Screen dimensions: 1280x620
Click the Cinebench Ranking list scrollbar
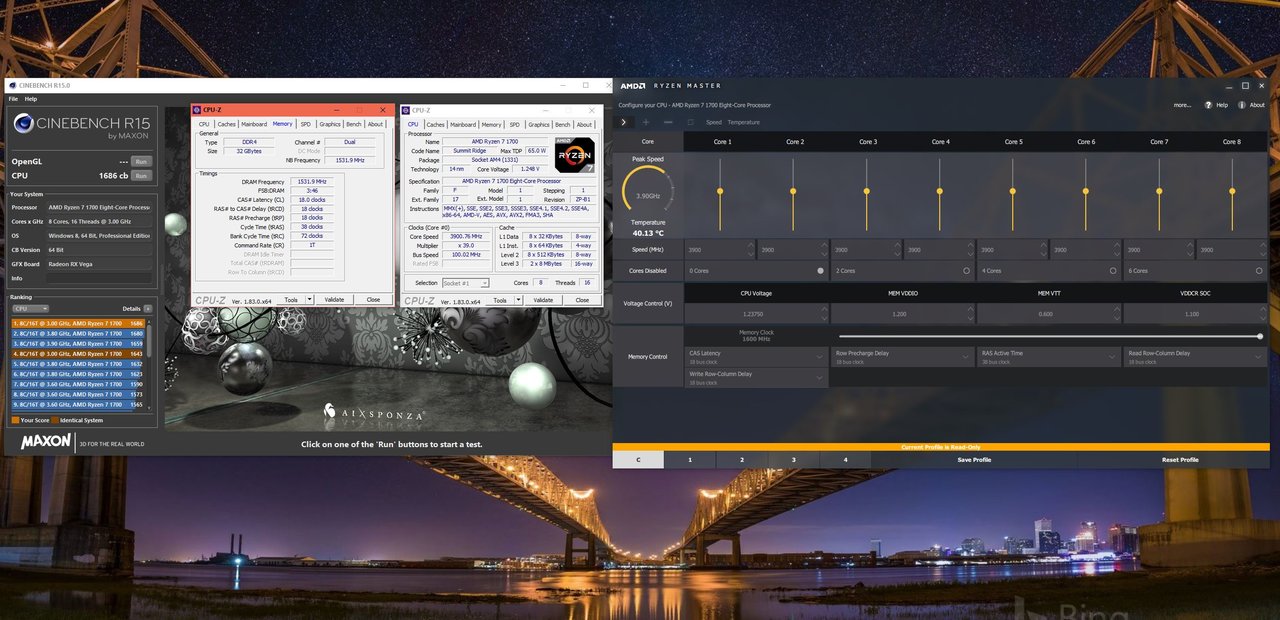151,364
